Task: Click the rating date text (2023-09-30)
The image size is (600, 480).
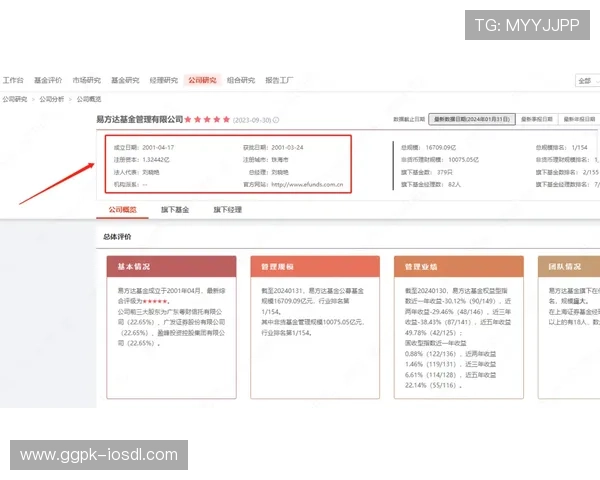Action: (x=252, y=120)
